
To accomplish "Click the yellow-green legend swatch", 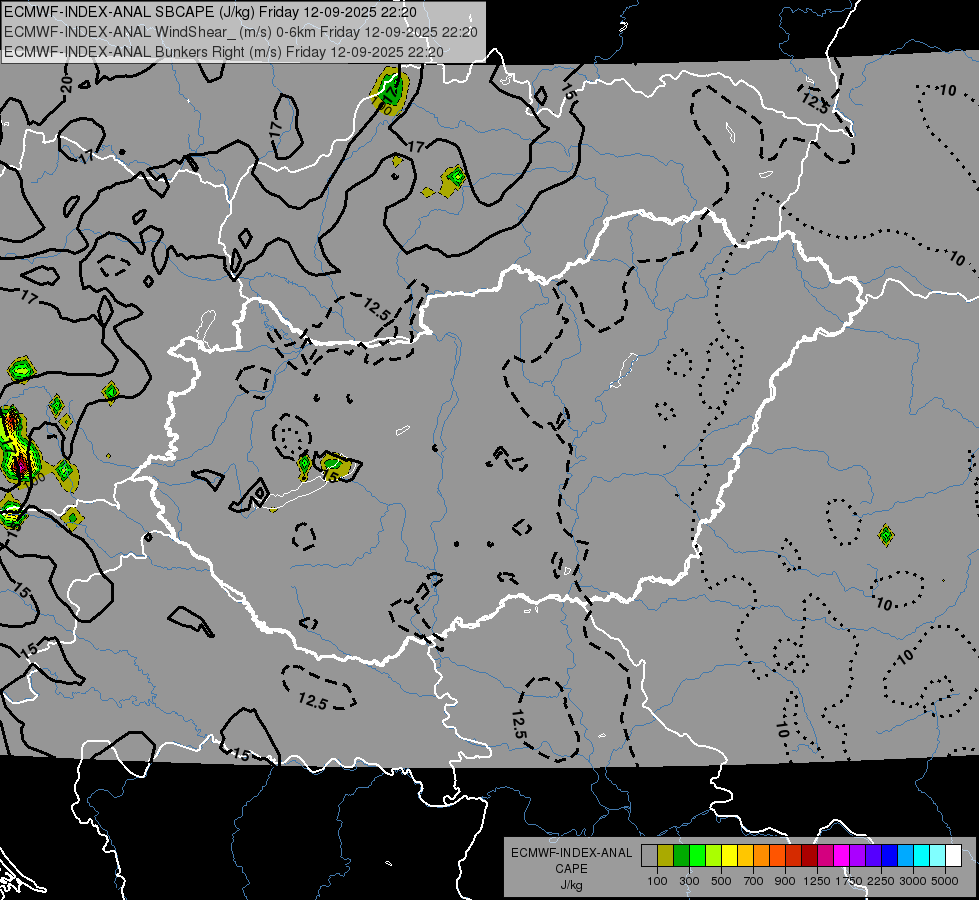I will [x=713, y=856].
